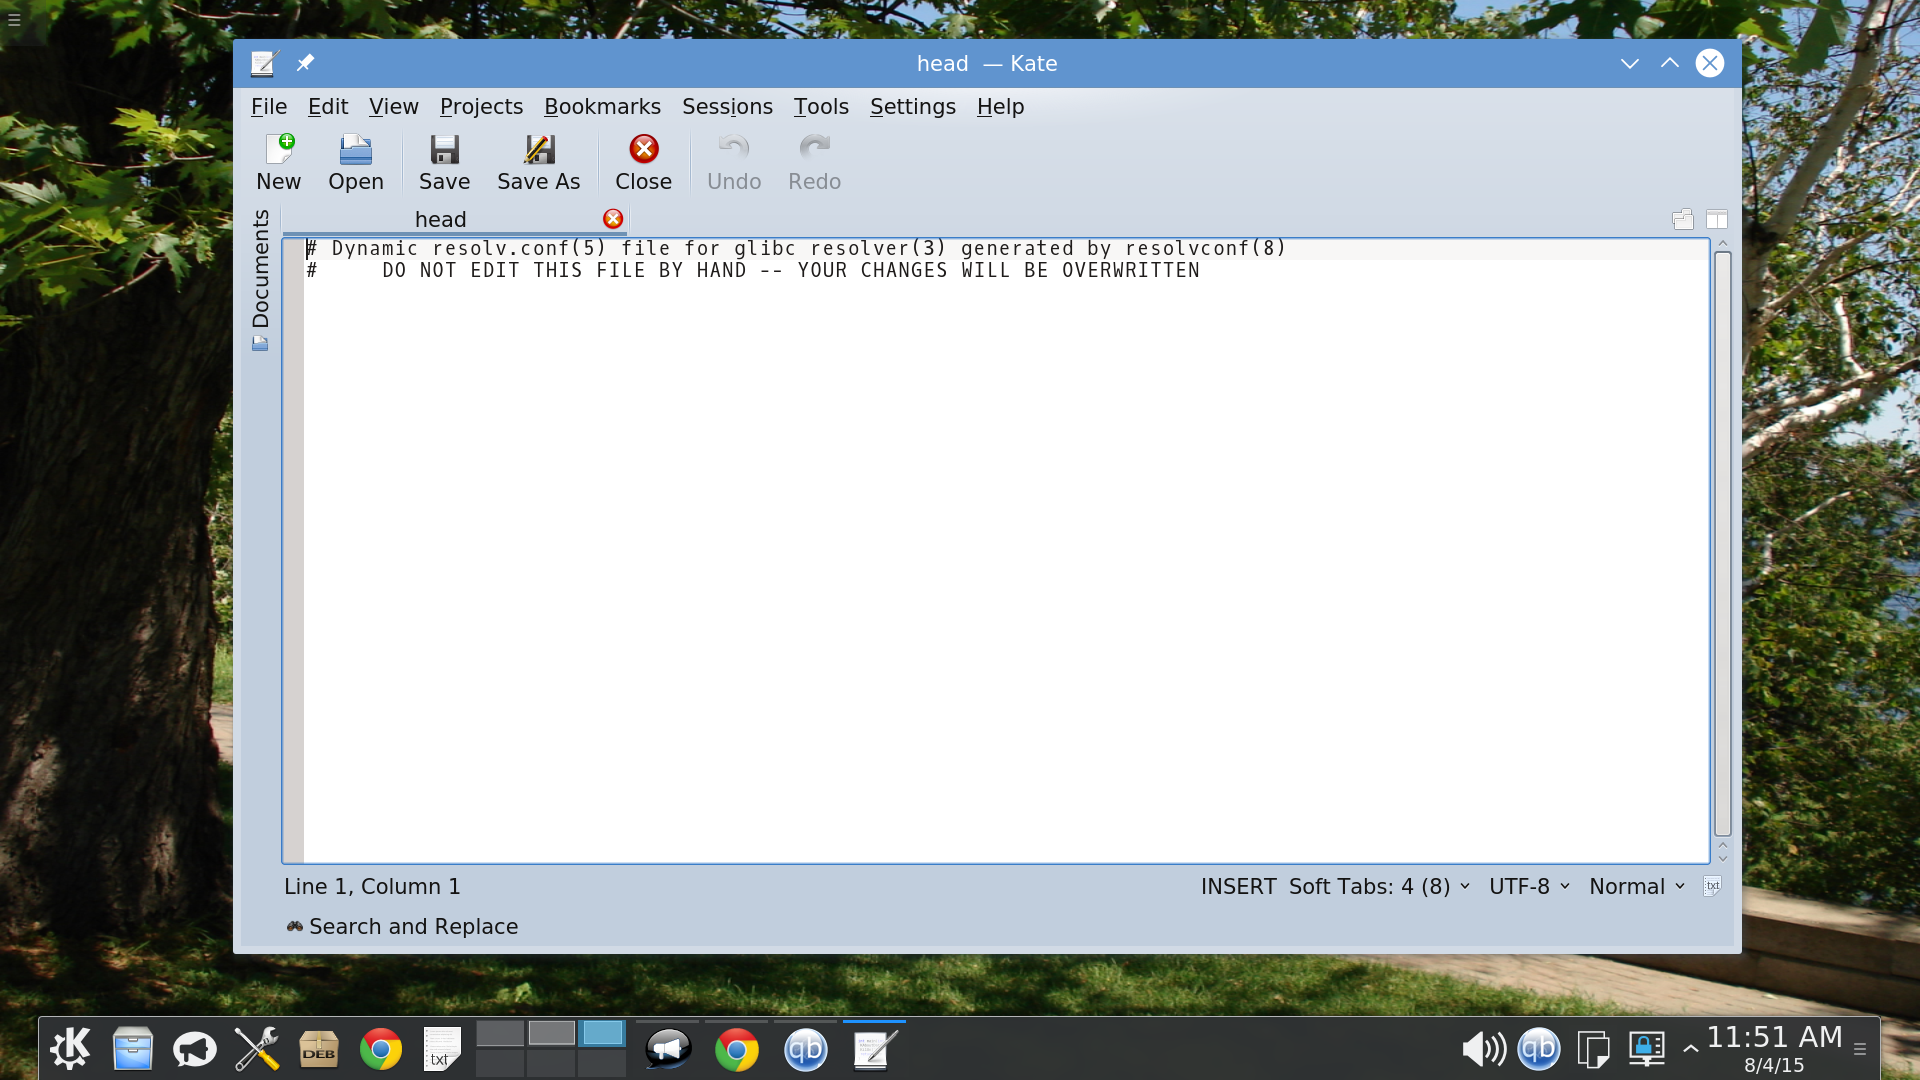Open Search and Replace panel
This screenshot has width=1920, height=1080.
[x=402, y=927]
